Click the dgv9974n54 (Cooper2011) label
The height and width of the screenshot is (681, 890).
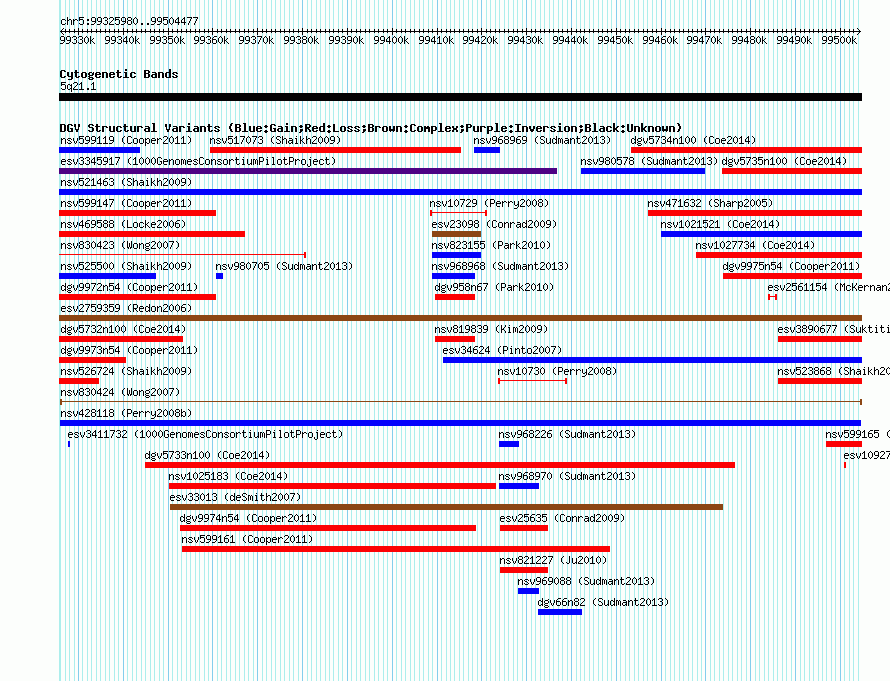(x=248, y=518)
